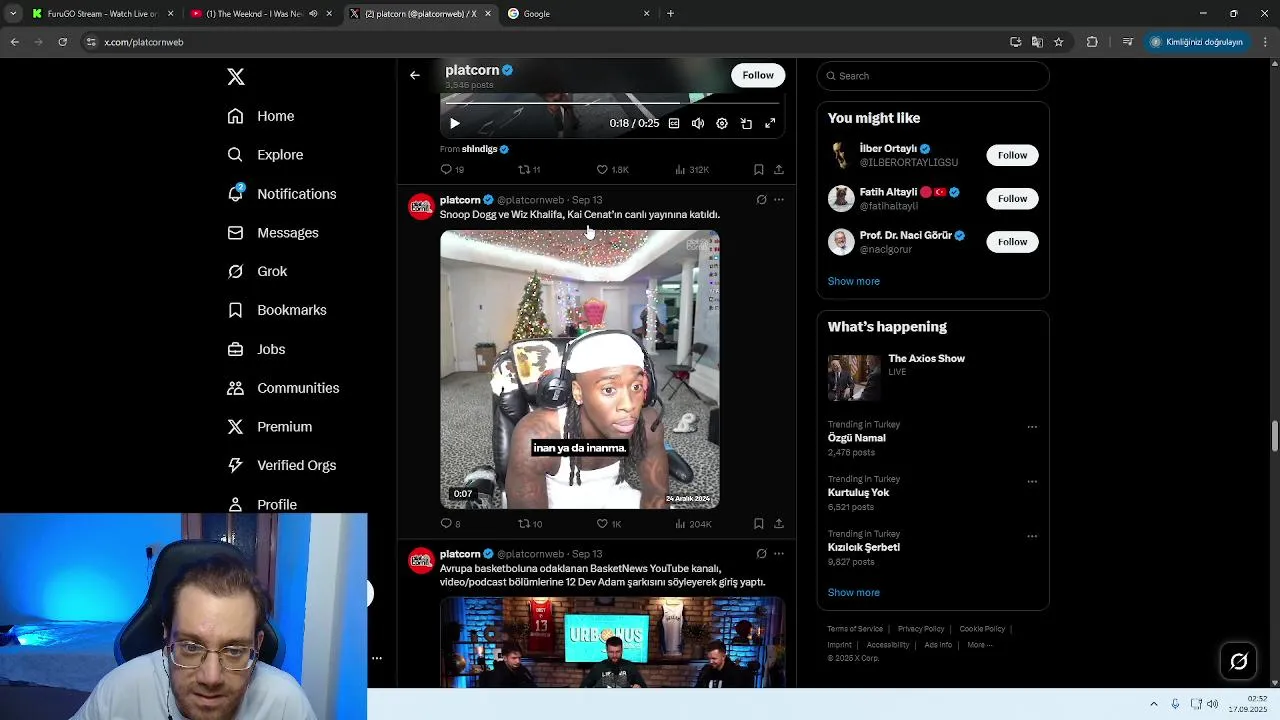Open the browser extensions puzzle icon
This screenshot has height=720, width=1280.
pos(1092,42)
